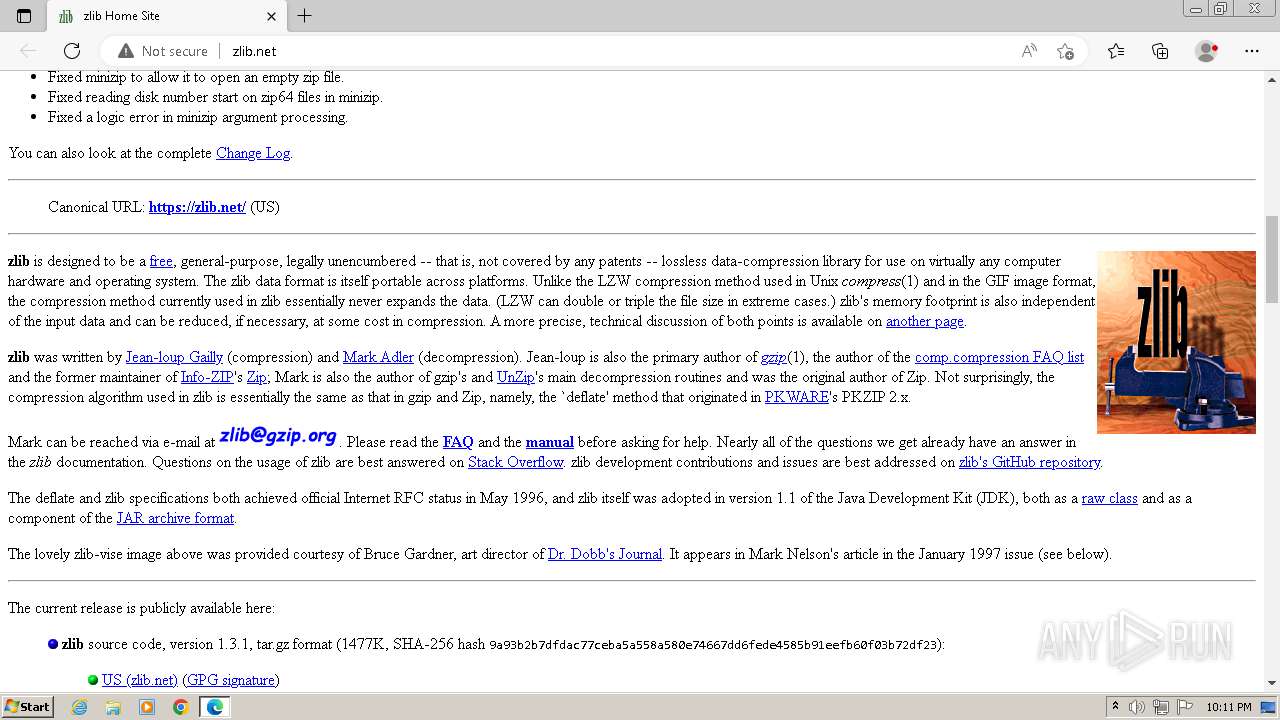1280x720 pixels.
Task: Open the network tray icon
Action: pyautogui.click(x=1162, y=707)
